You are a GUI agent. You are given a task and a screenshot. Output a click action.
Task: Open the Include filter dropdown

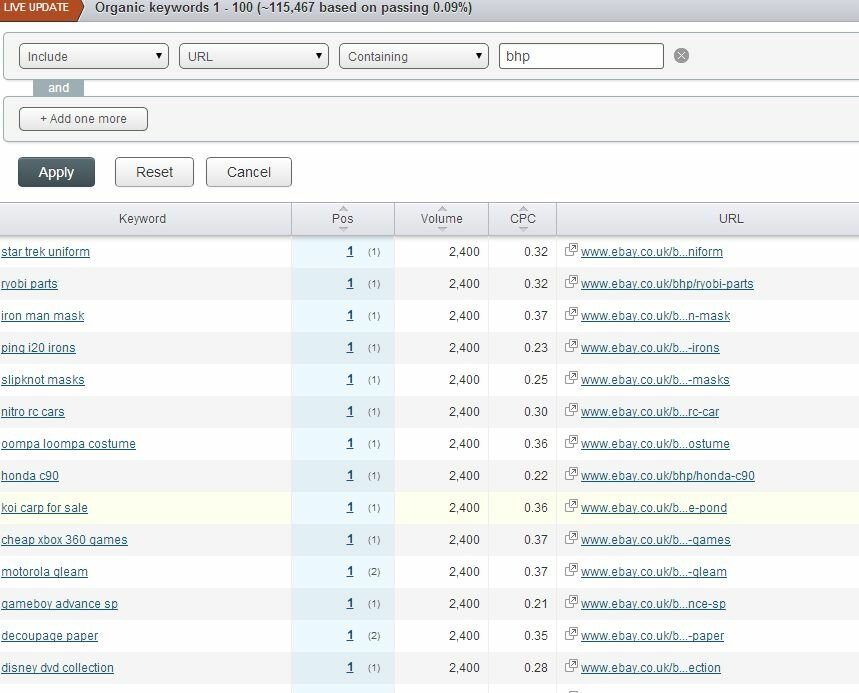pyautogui.click(x=94, y=56)
